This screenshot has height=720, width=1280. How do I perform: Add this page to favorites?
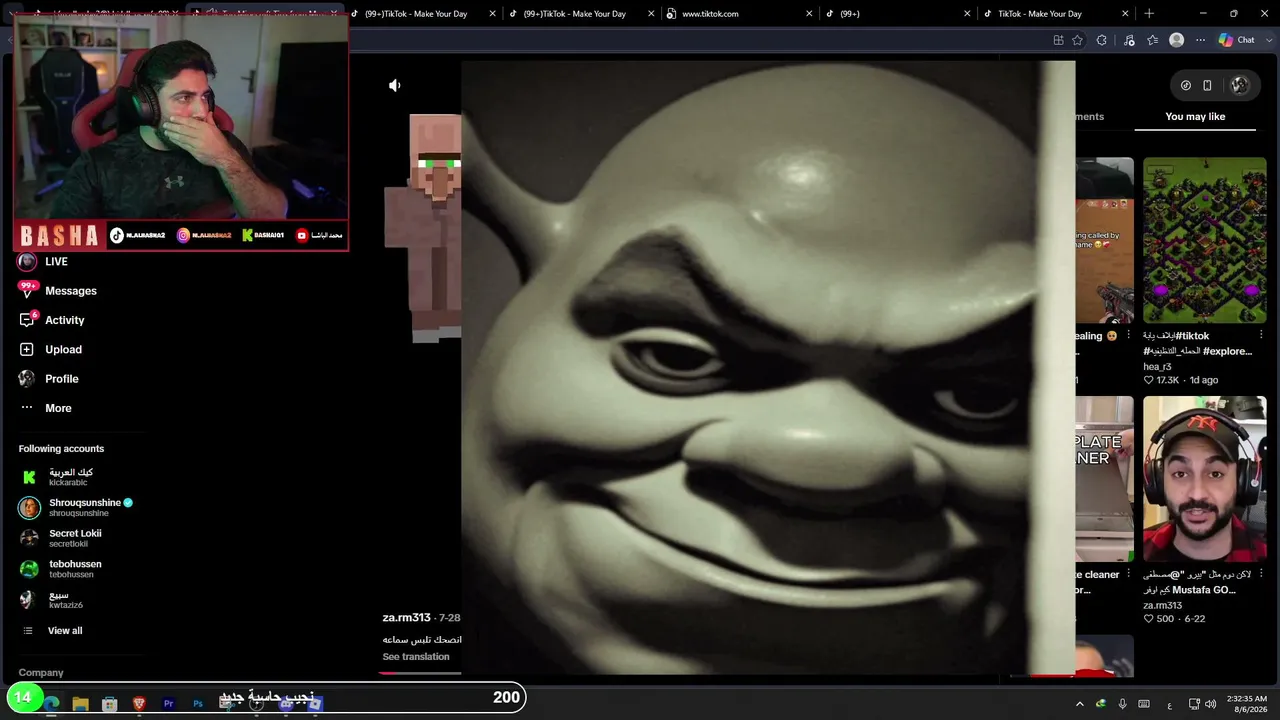[1078, 40]
